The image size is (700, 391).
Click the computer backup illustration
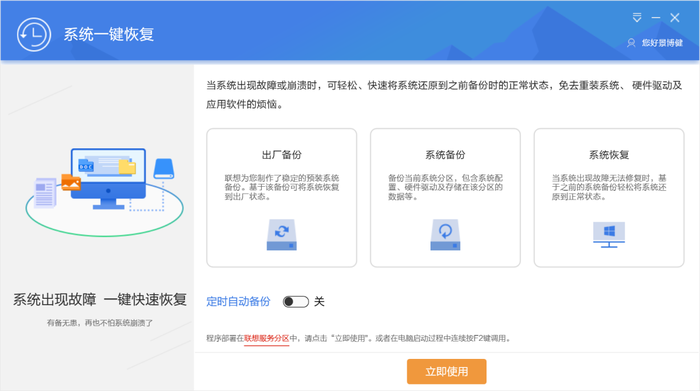pos(104,192)
